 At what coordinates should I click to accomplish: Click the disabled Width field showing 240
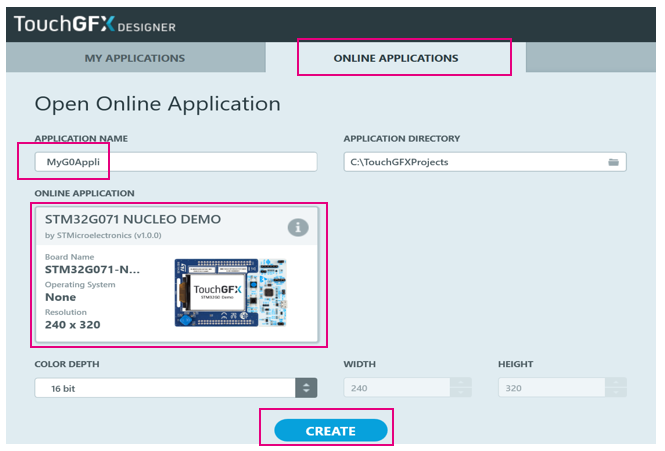tap(397, 388)
